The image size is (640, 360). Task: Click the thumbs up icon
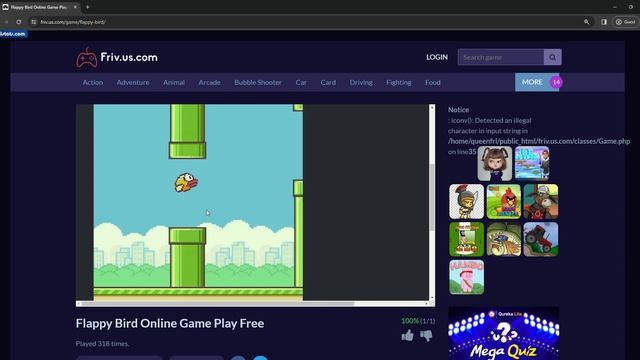tap(407, 336)
